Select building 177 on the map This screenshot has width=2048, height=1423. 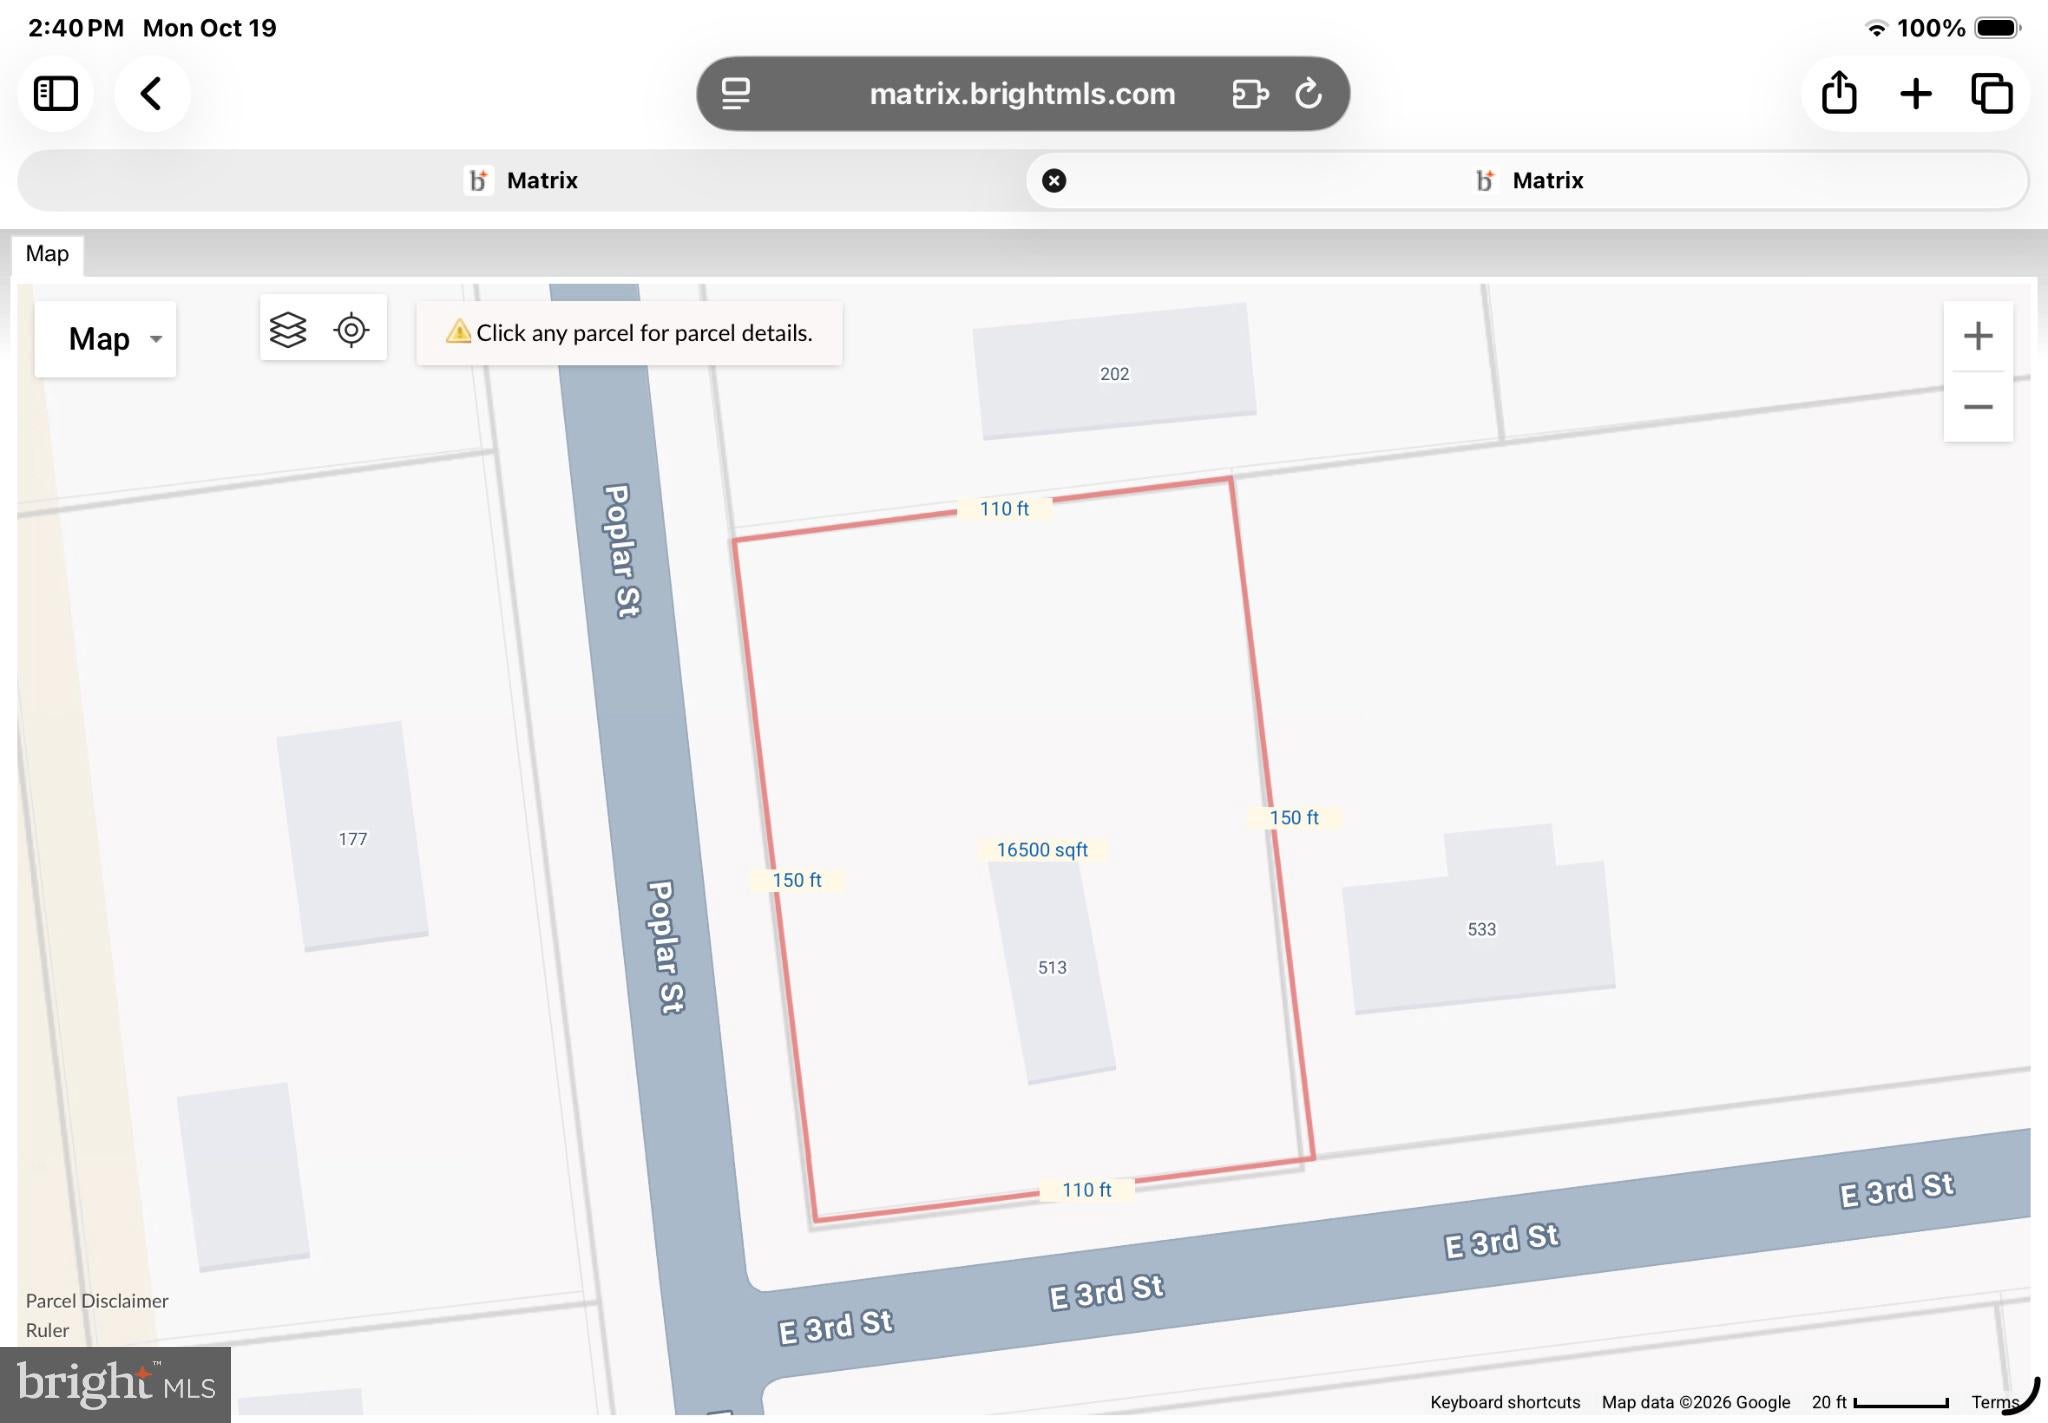tap(352, 838)
